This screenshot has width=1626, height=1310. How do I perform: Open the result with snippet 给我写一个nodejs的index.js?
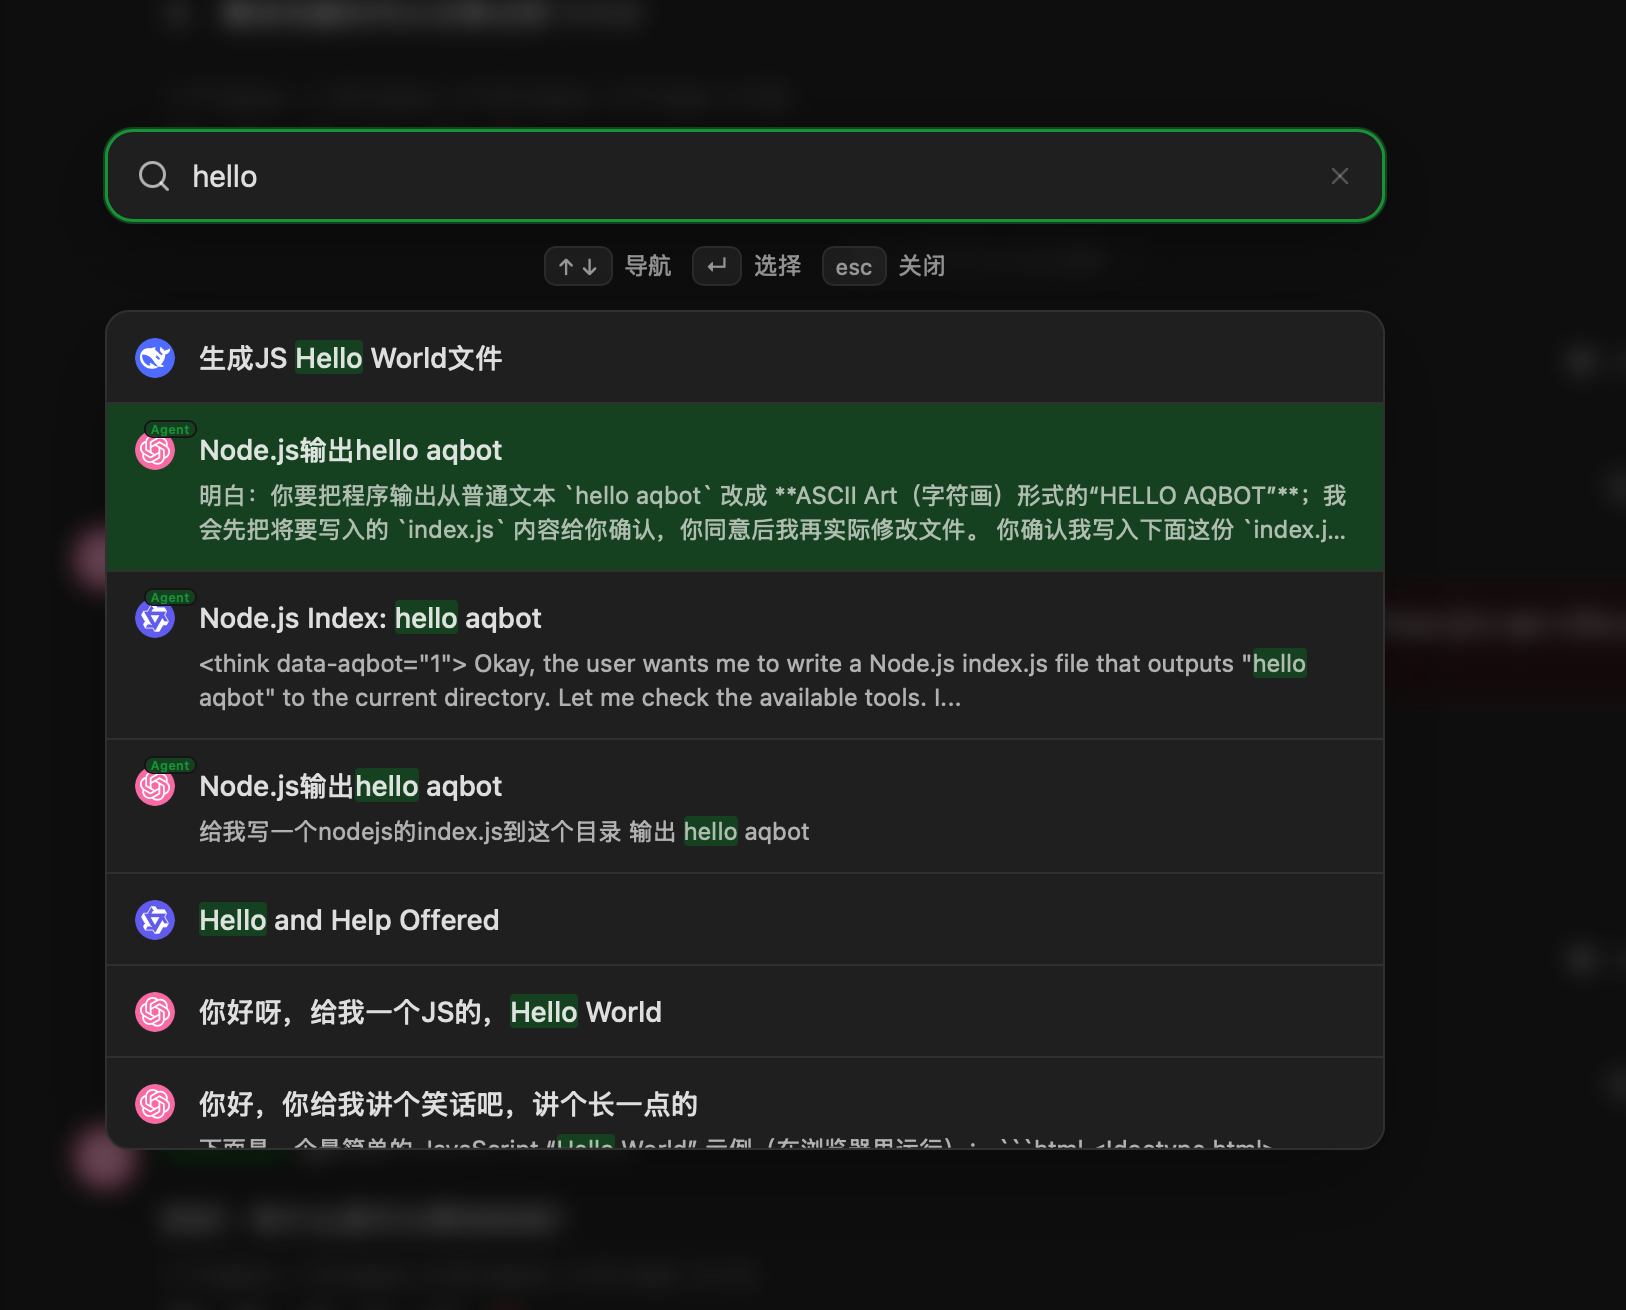pyautogui.click(x=745, y=807)
